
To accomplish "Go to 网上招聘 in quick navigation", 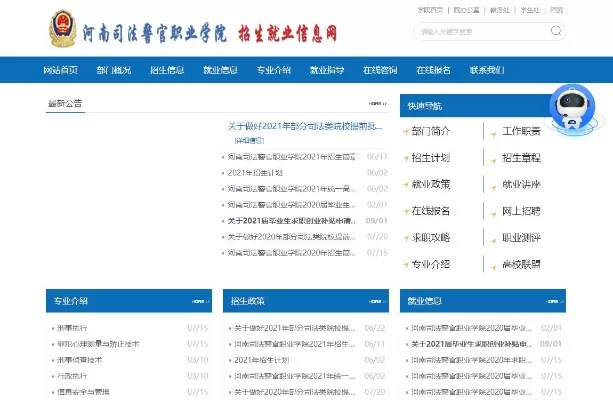I will (x=521, y=211).
